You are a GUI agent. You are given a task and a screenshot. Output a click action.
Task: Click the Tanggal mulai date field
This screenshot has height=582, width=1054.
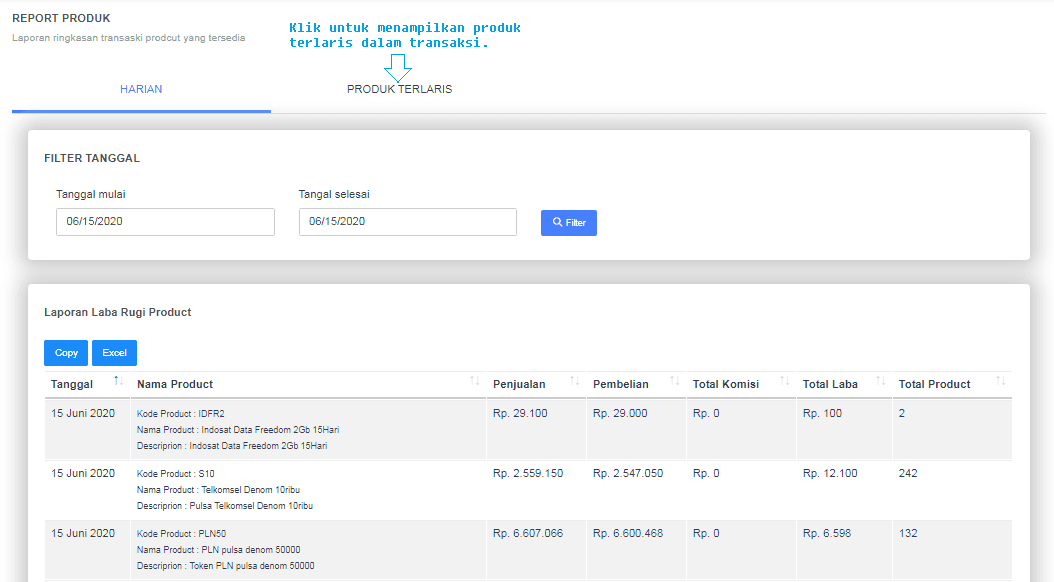(x=165, y=221)
